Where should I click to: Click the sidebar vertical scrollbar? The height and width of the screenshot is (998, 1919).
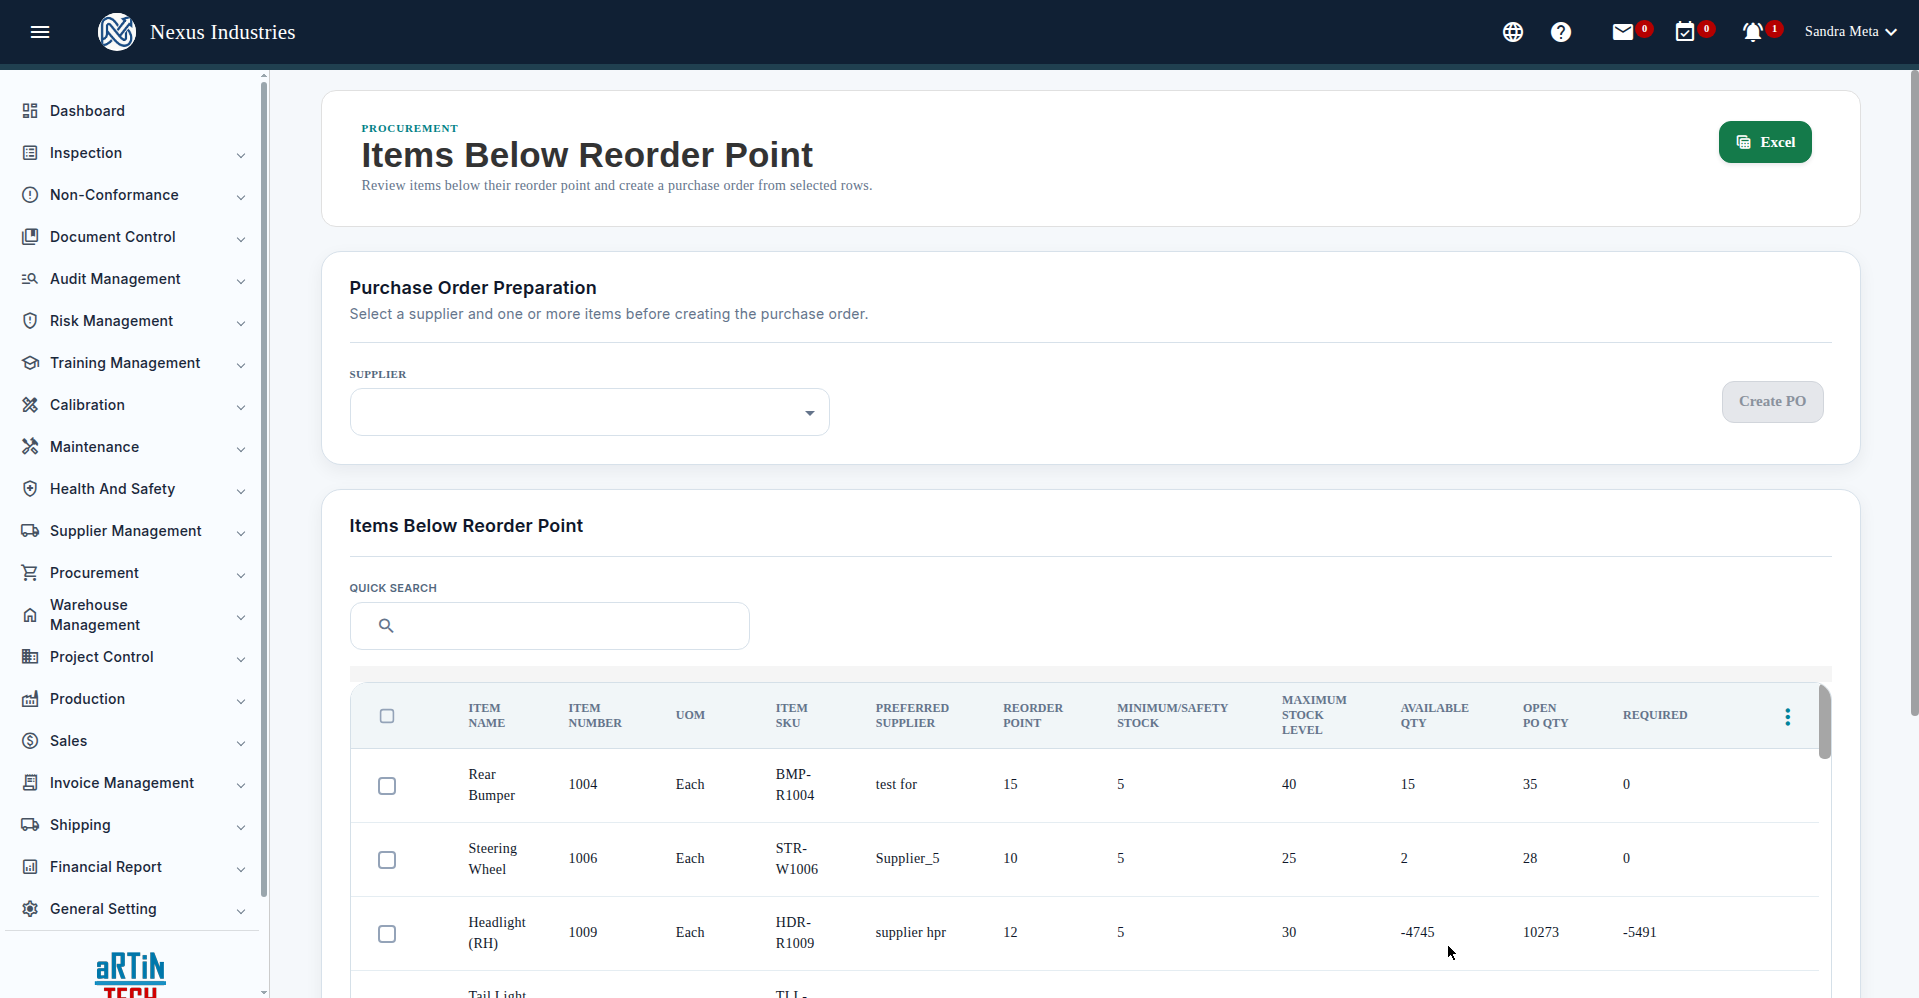tap(264, 490)
